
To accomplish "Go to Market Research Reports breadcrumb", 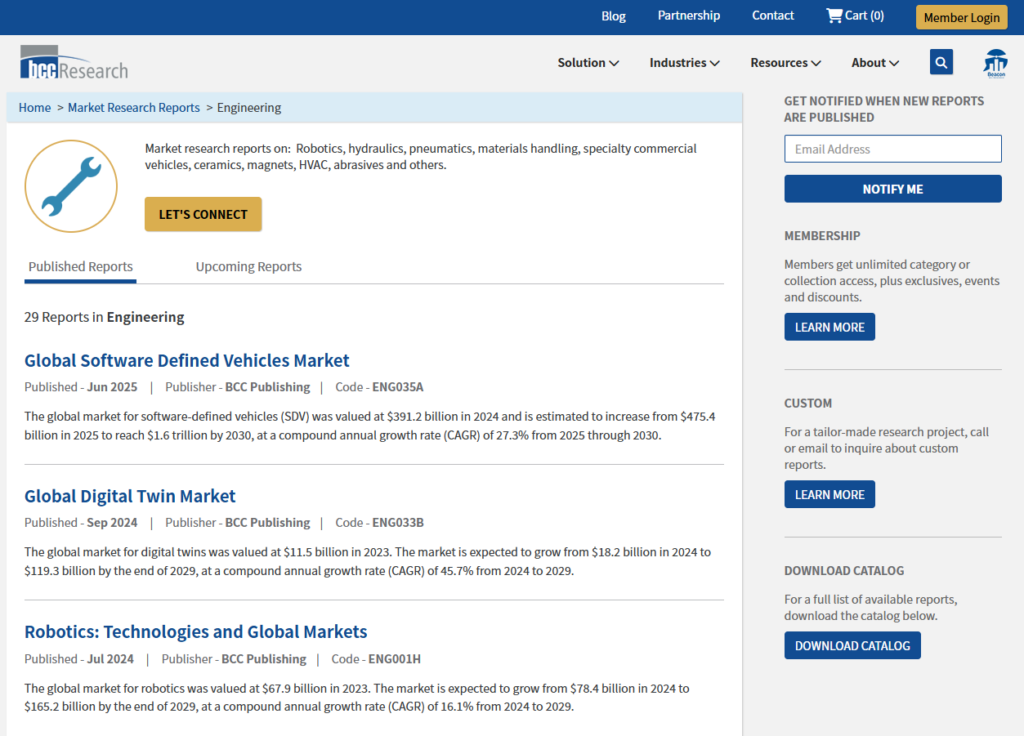I will pyautogui.click(x=134, y=108).
